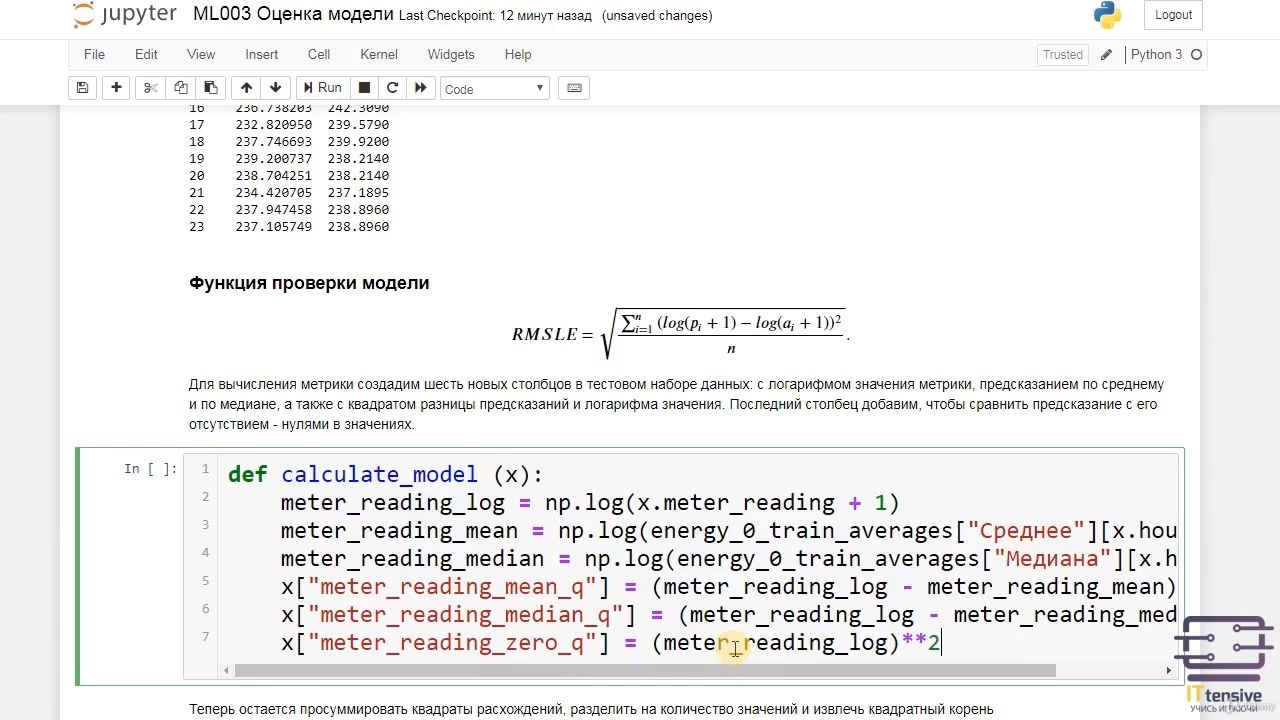Open the Insert menu
Viewport: 1280px width, 720px height.
click(262, 55)
